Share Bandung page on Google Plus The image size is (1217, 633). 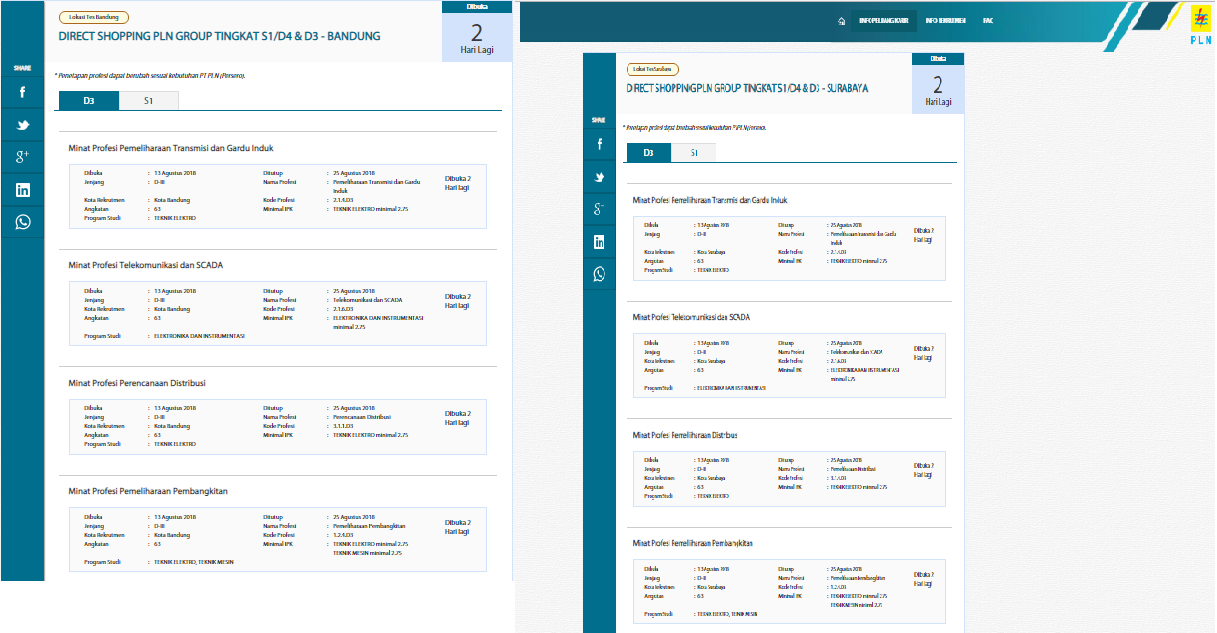(x=22, y=157)
